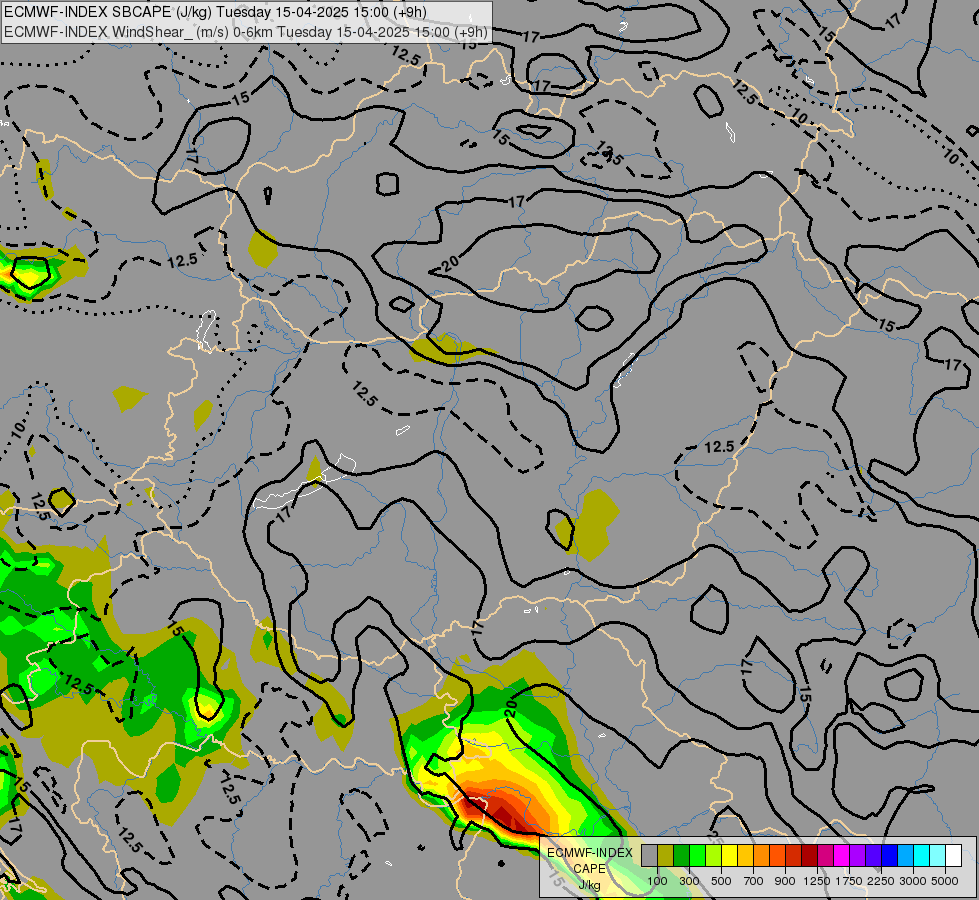
Task: Click the legend label '1250'
Action: [817, 881]
